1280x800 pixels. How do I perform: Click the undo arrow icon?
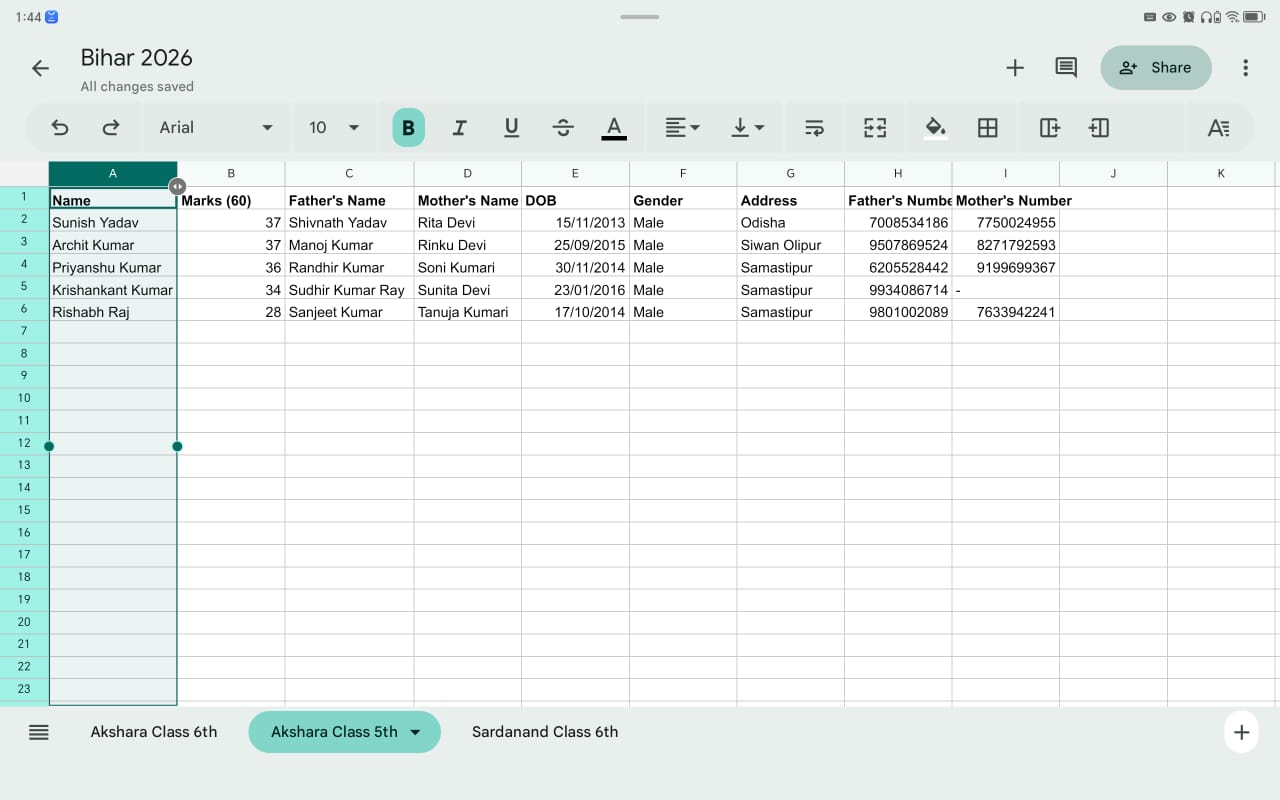click(x=60, y=127)
